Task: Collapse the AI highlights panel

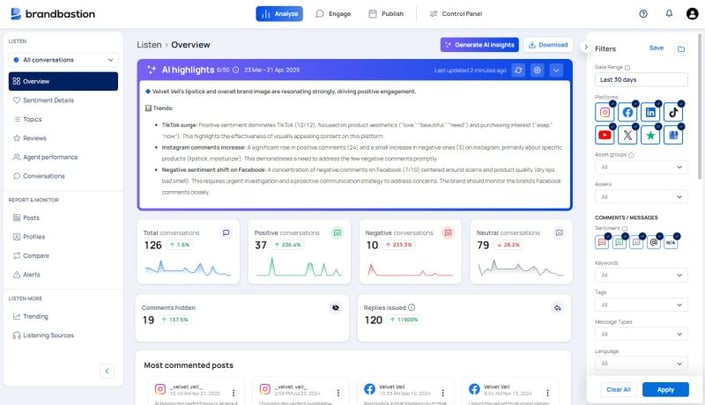Action: point(556,70)
